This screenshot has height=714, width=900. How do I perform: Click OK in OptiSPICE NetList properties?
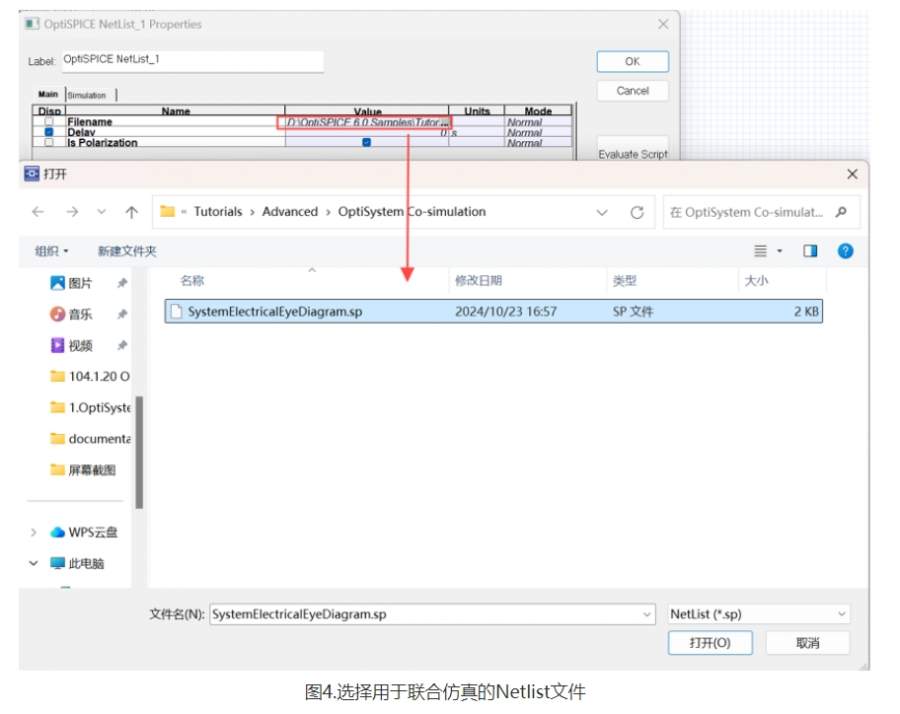coord(633,61)
